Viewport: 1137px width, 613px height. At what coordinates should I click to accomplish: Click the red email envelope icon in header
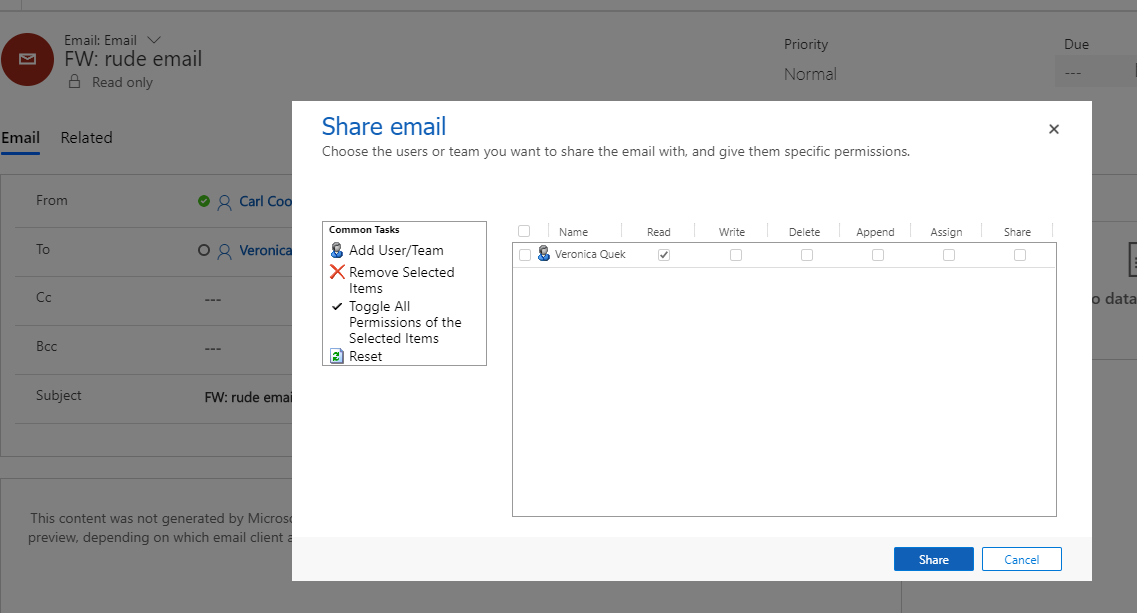click(x=28, y=59)
